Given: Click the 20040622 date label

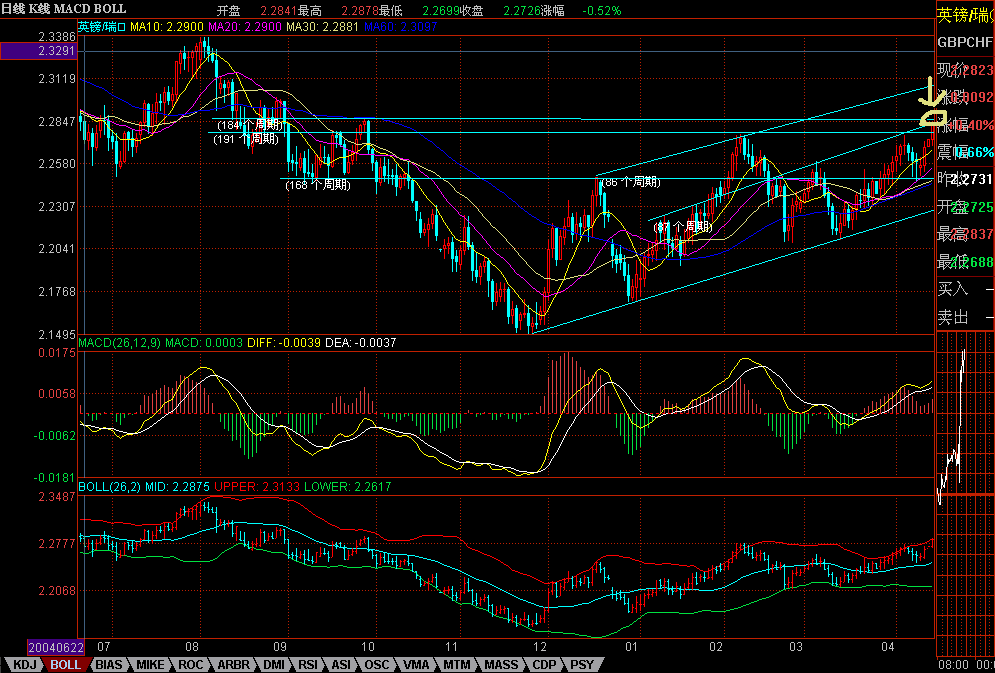Looking at the screenshot, I should [x=41, y=648].
